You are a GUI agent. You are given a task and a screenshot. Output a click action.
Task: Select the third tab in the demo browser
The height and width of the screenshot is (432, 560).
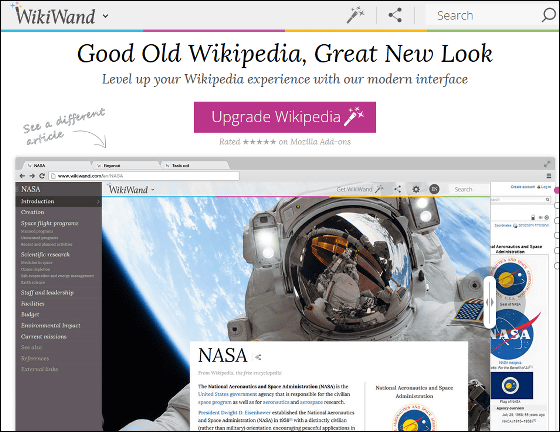(195, 165)
